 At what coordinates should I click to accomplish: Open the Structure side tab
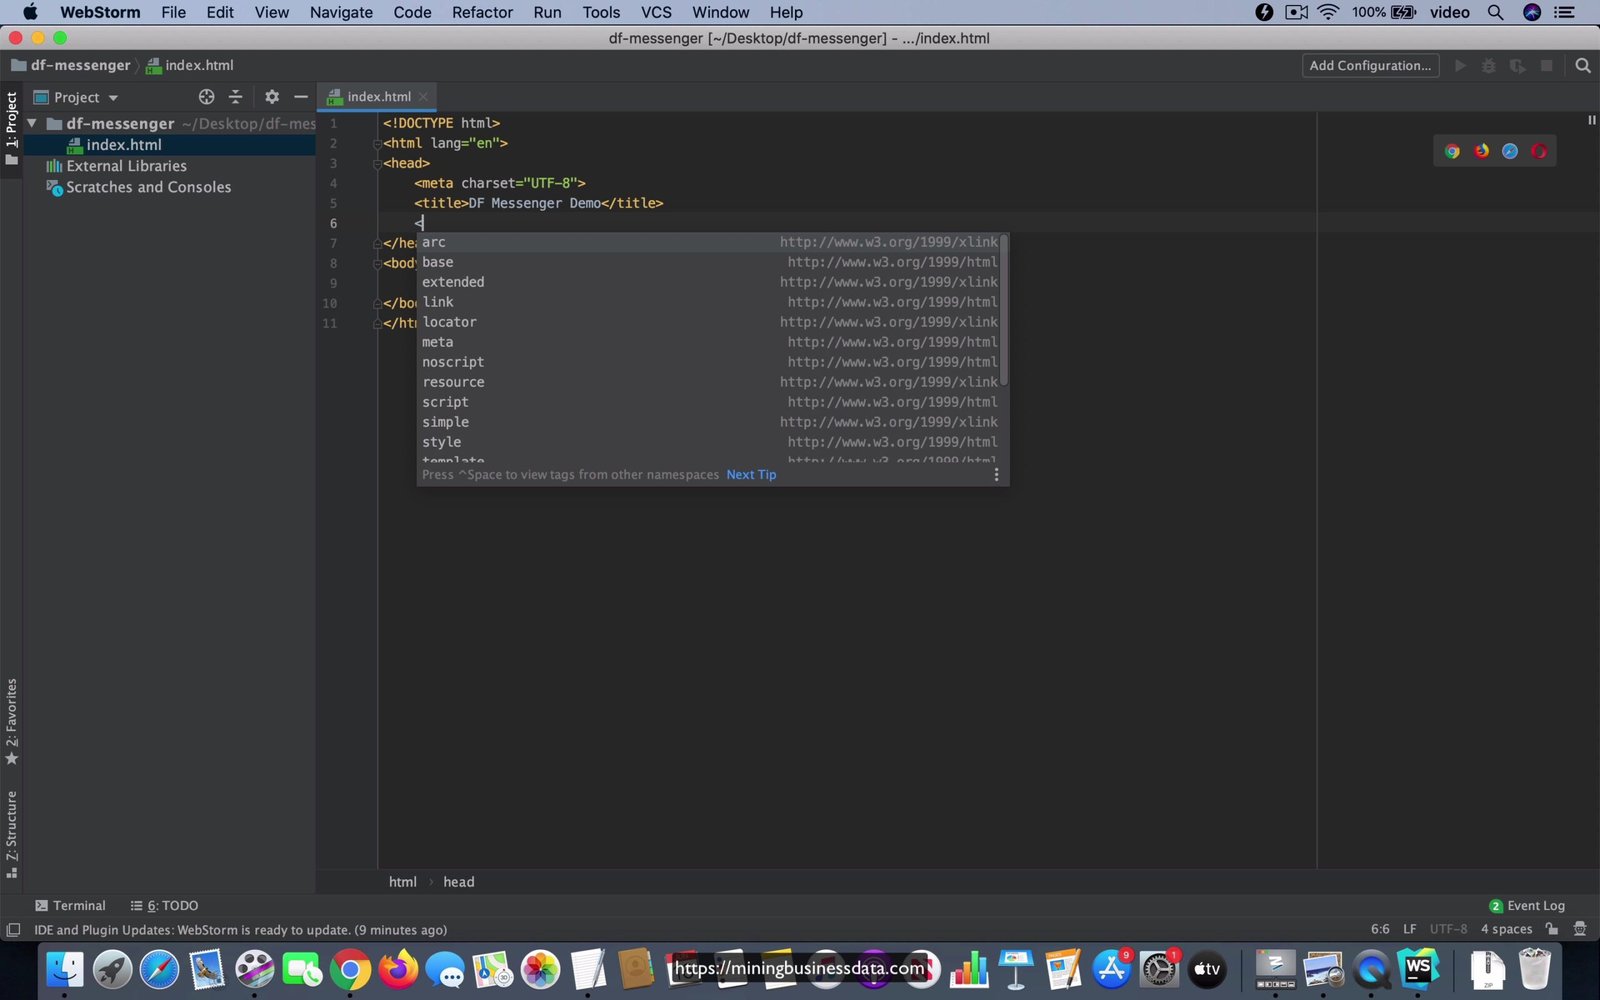tap(12, 834)
